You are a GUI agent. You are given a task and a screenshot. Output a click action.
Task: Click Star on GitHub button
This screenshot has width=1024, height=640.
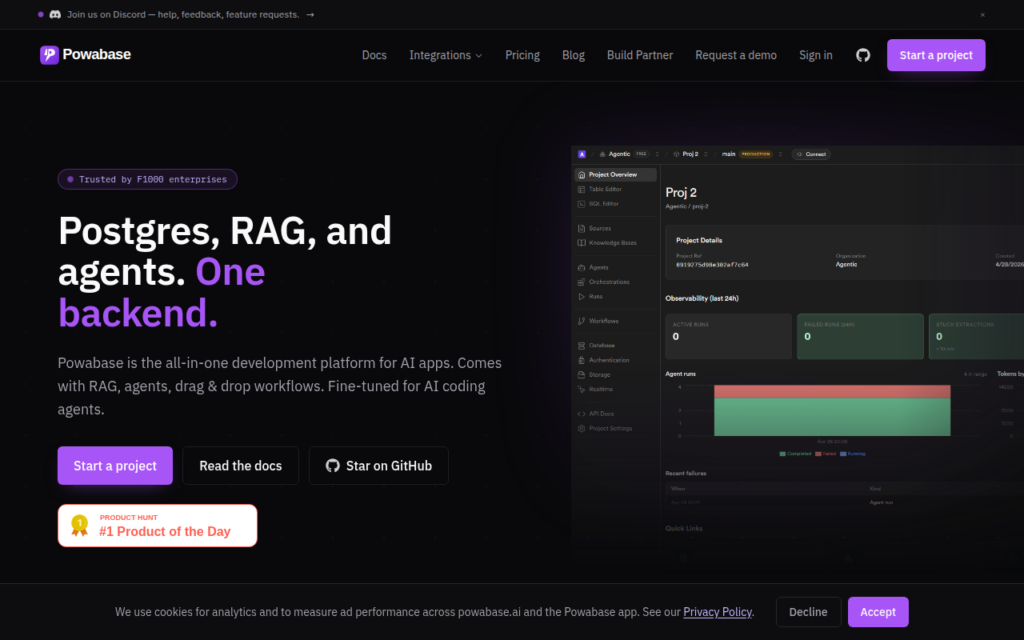(x=379, y=466)
